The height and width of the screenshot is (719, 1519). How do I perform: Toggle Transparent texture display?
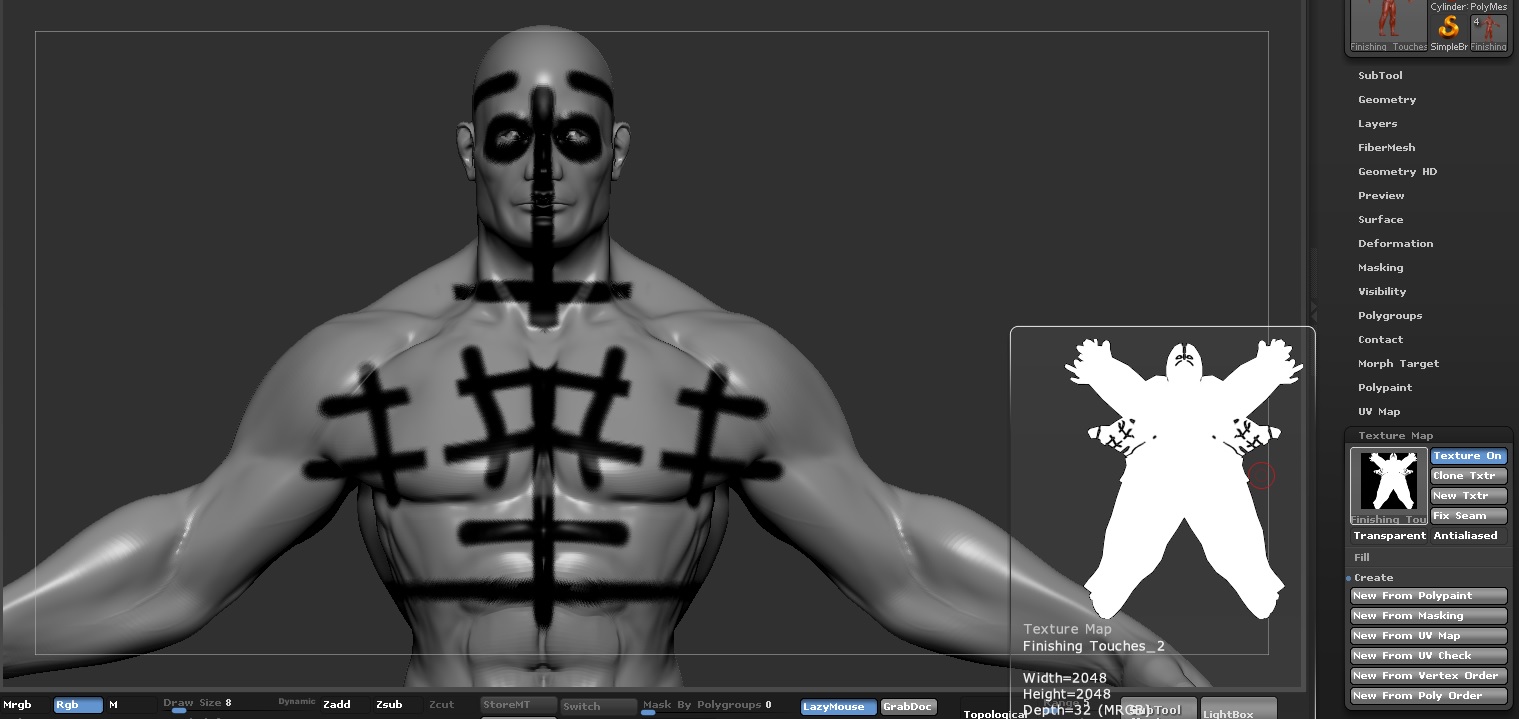(1389, 535)
